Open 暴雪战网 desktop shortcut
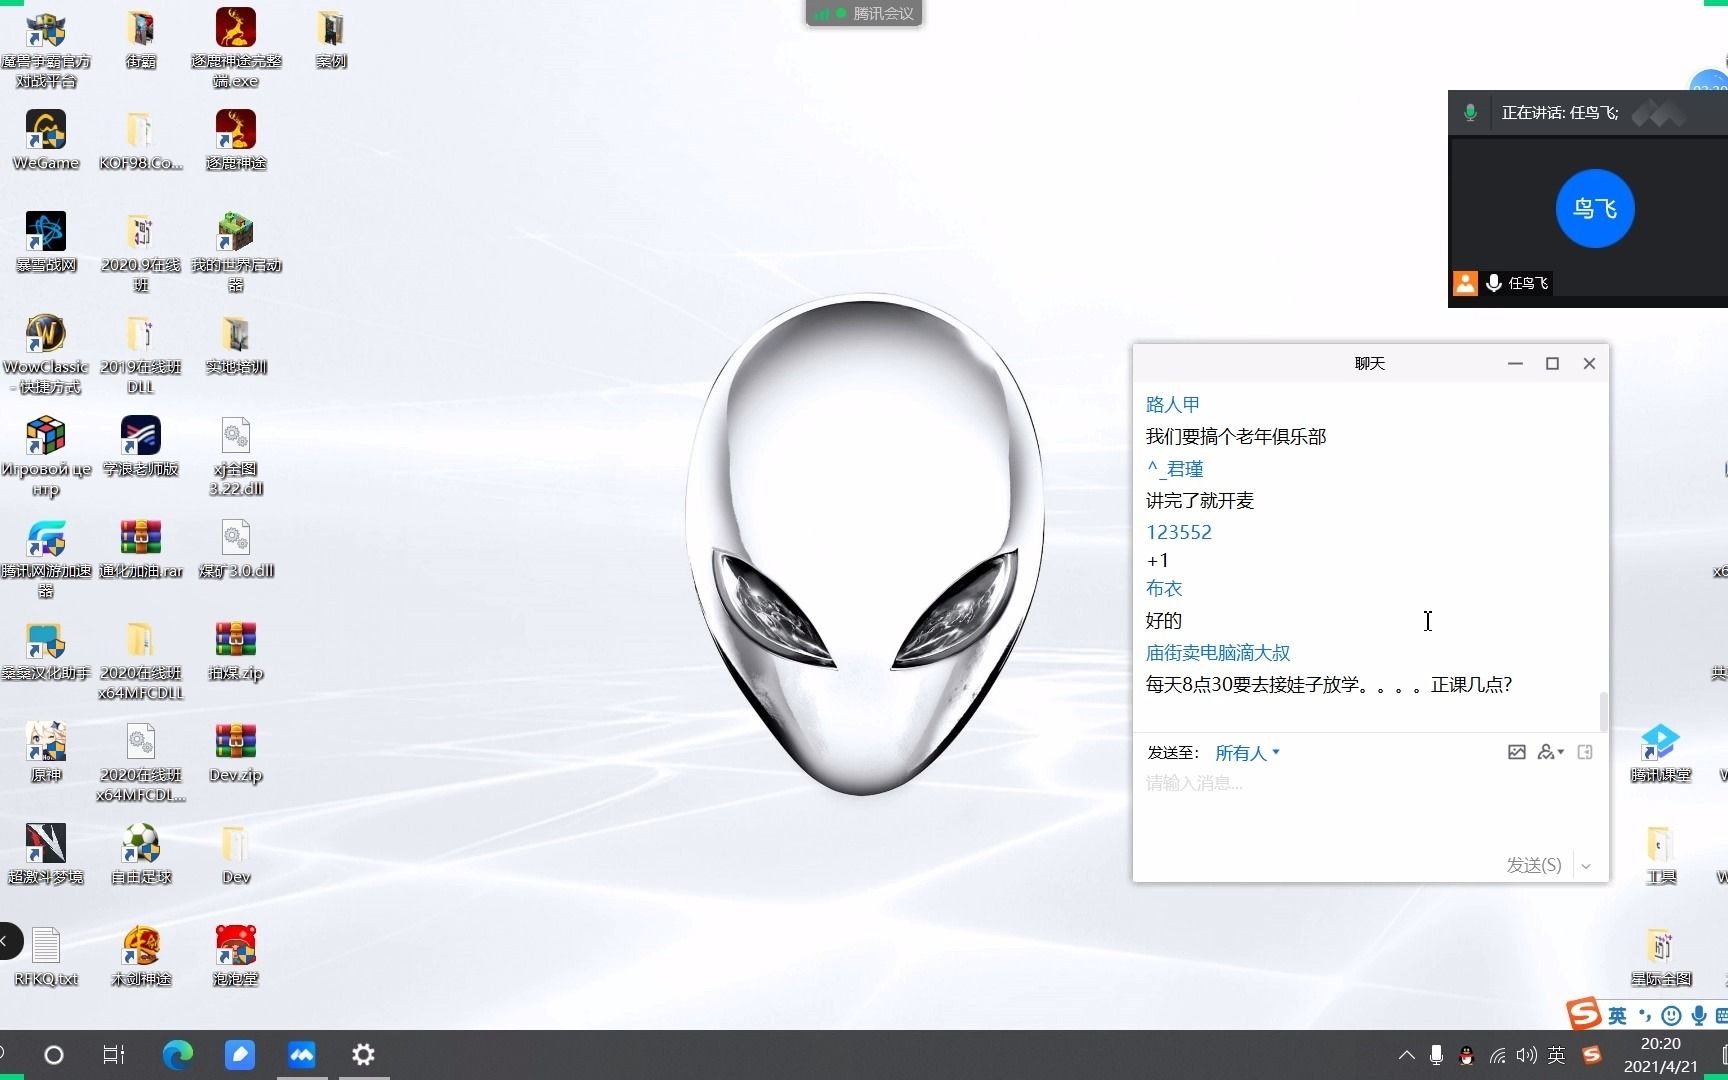 click(x=46, y=243)
